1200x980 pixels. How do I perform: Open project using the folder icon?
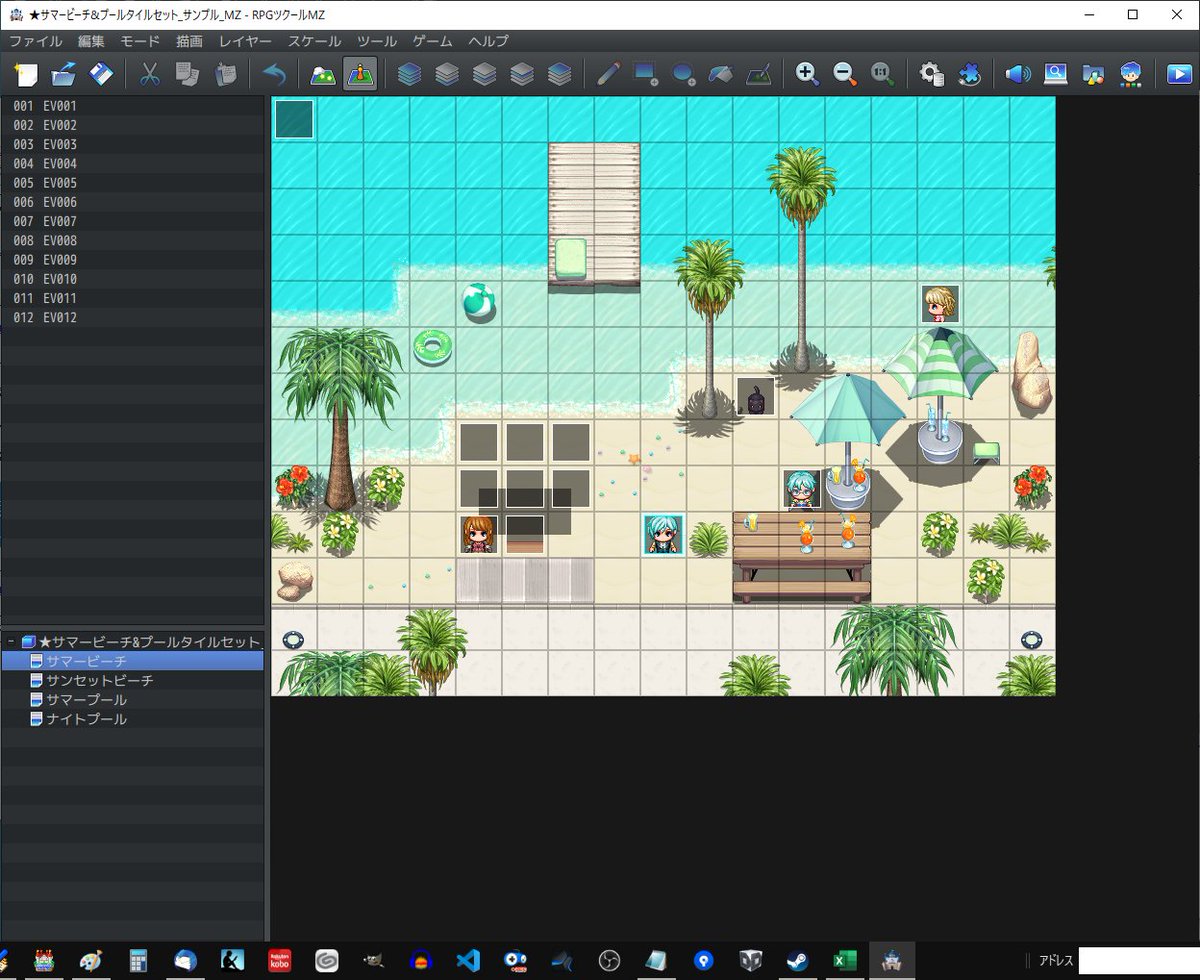click(64, 74)
